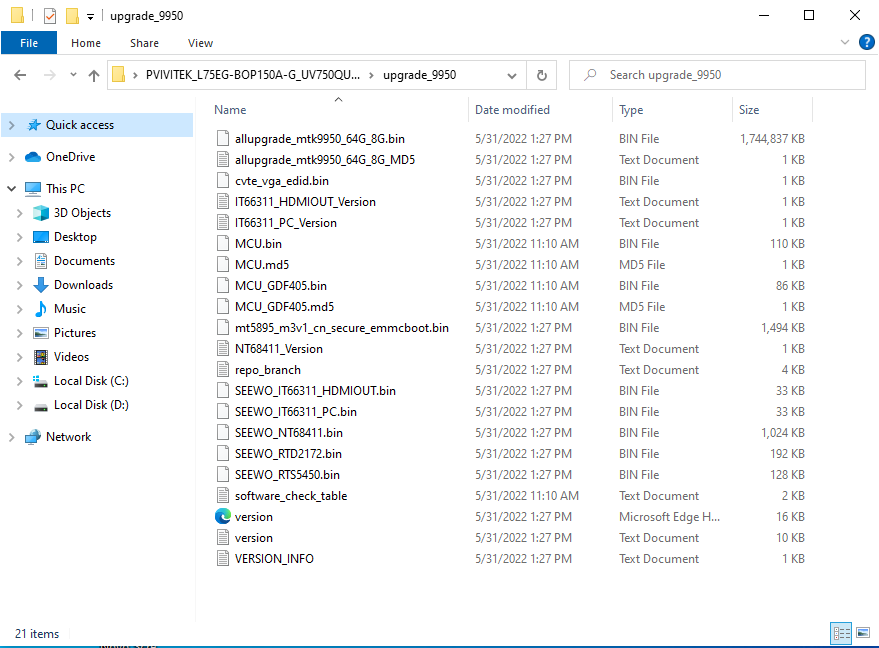Collapse the This PC tree node
879x648 pixels.
click(12, 189)
